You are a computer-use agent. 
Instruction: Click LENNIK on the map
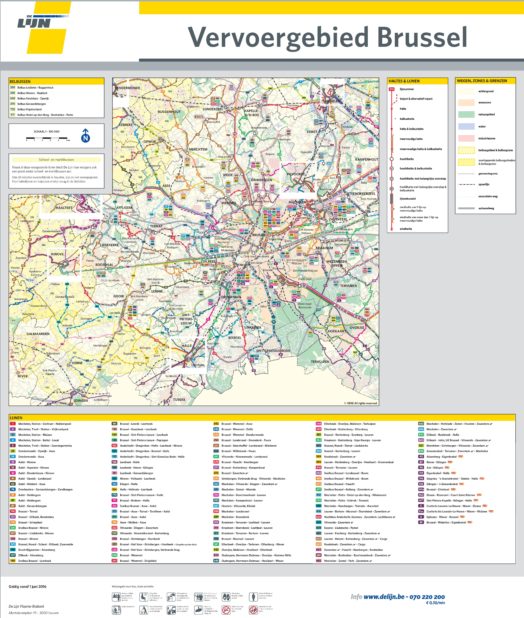click(156, 291)
